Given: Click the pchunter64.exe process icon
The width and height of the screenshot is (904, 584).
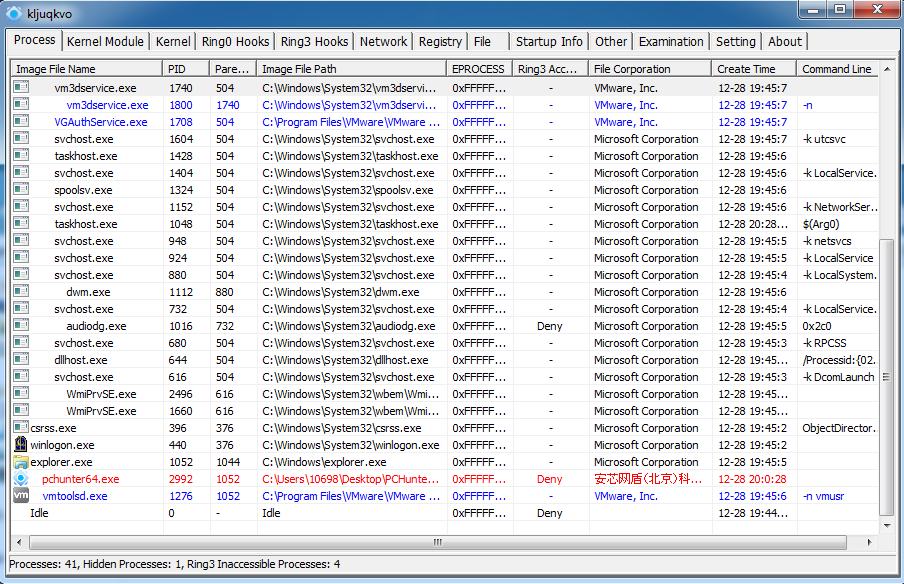Looking at the screenshot, I should tap(21, 478).
